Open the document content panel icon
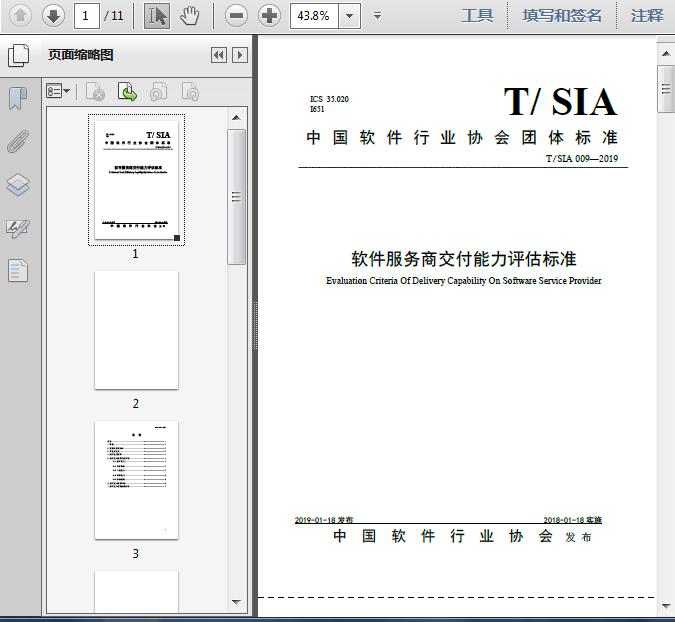This screenshot has height=622, width=675. coord(18,271)
